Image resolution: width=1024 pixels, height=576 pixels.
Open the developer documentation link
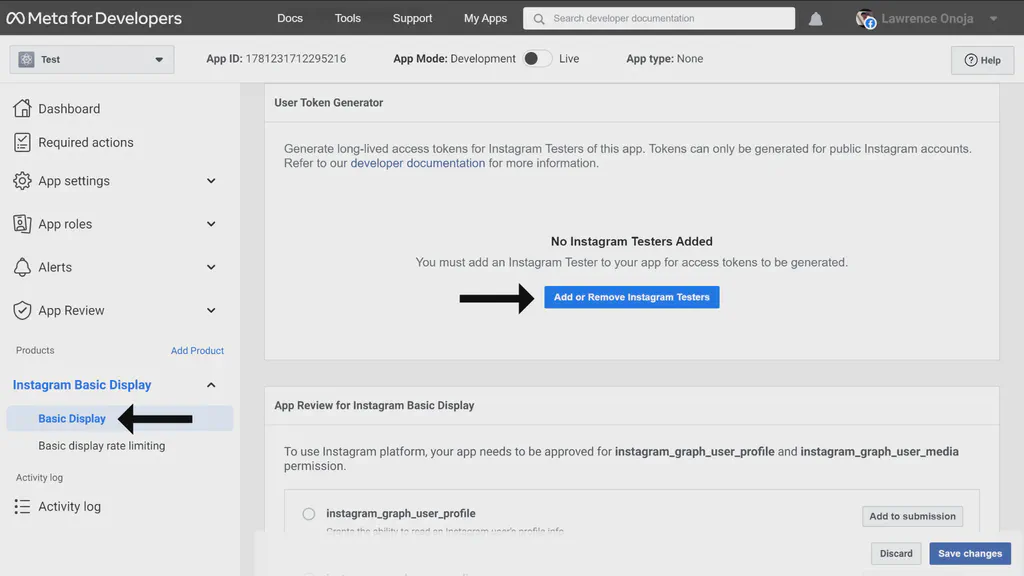point(417,163)
